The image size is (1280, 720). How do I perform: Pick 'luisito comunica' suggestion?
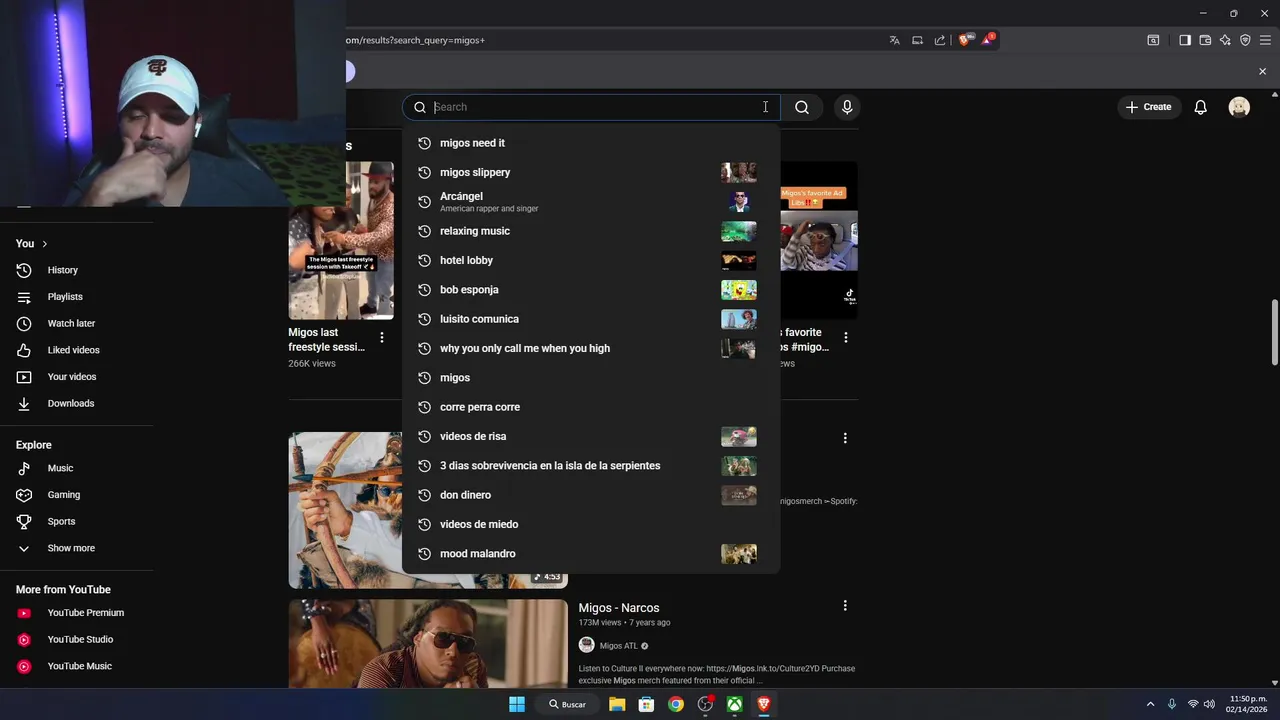coord(591,319)
